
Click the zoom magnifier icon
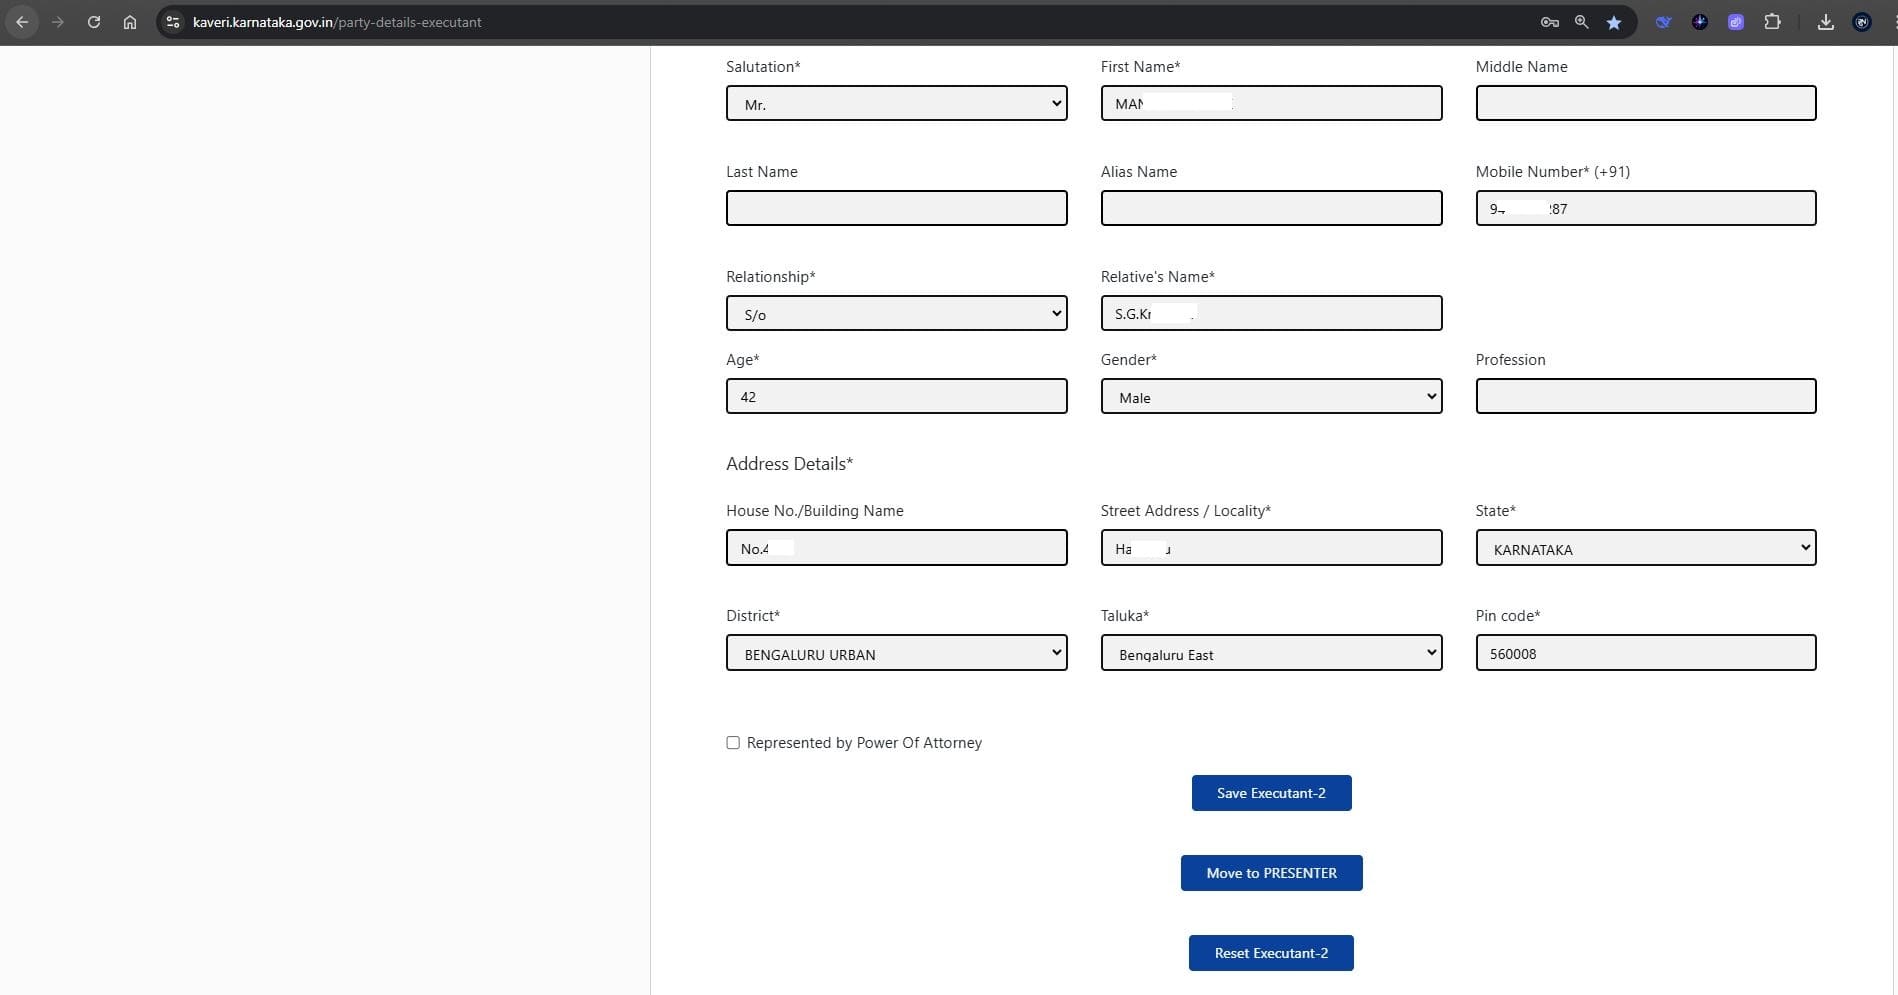1581,22
